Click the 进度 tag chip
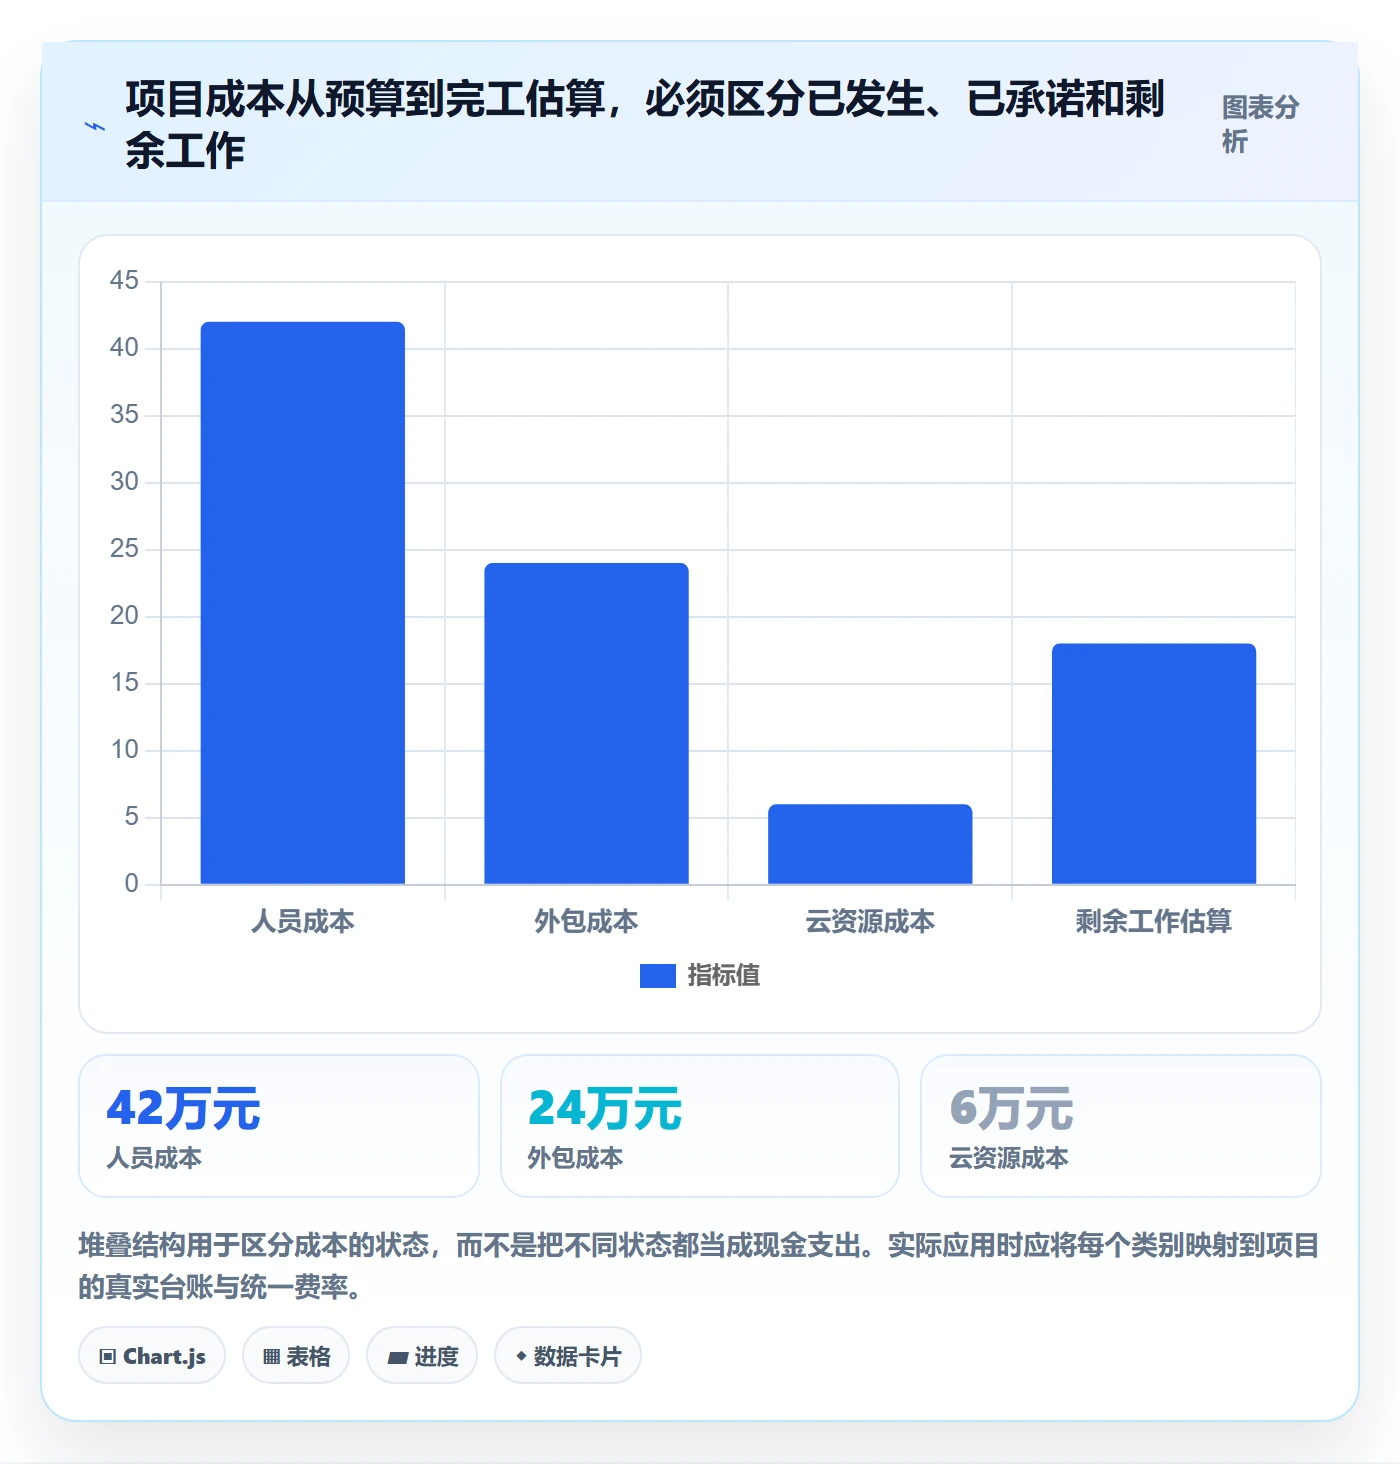1400x1464 pixels. [x=422, y=1356]
